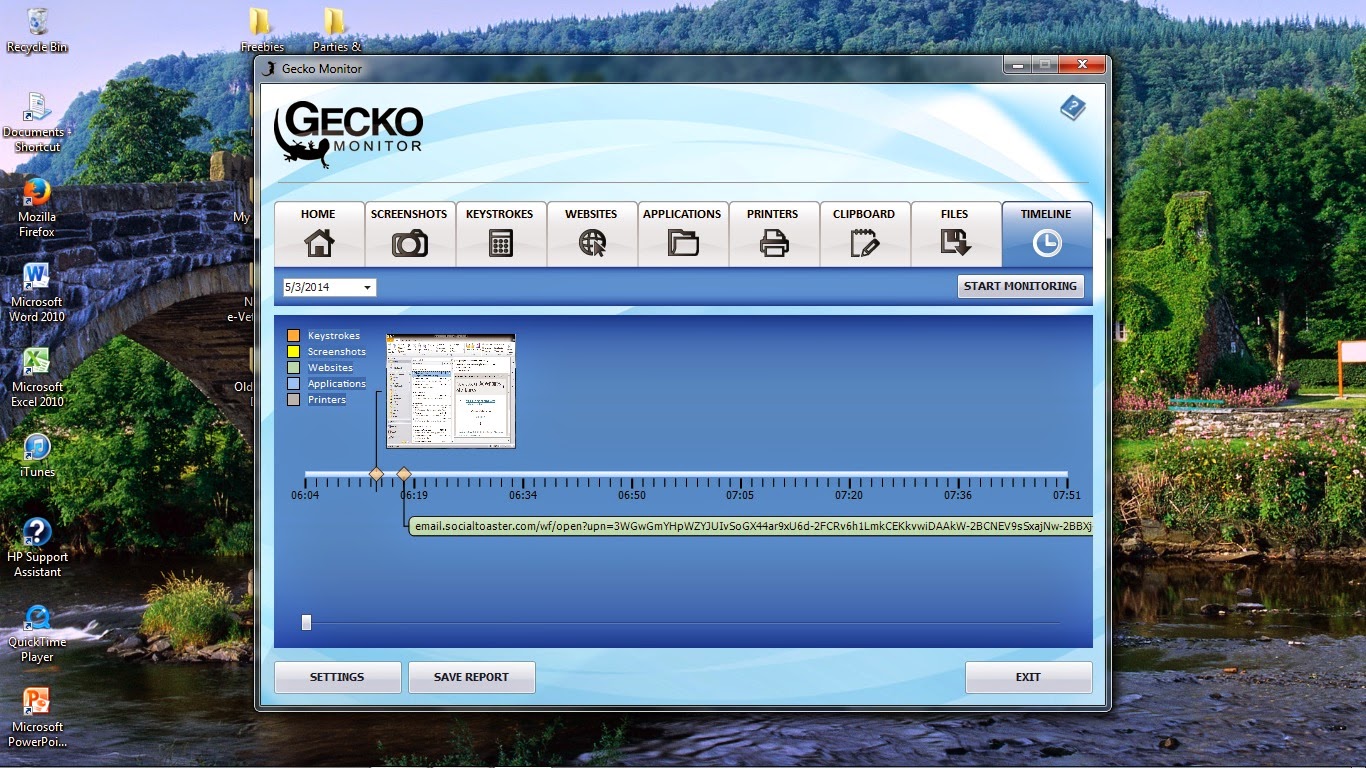This screenshot has height=768, width=1366.
Task: Open the screenshot thumbnail on the timeline
Action: [450, 391]
